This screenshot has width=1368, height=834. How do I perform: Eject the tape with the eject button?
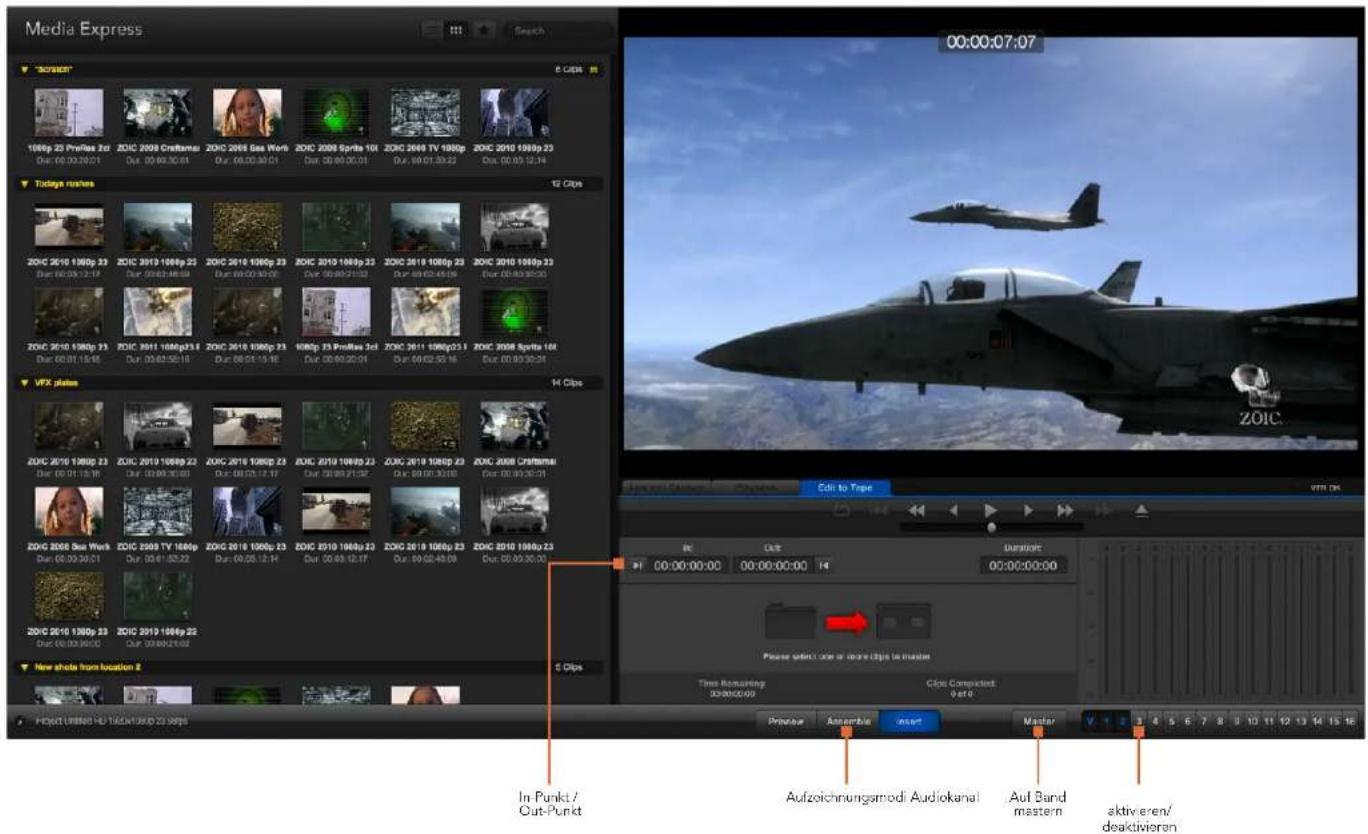click(1142, 510)
